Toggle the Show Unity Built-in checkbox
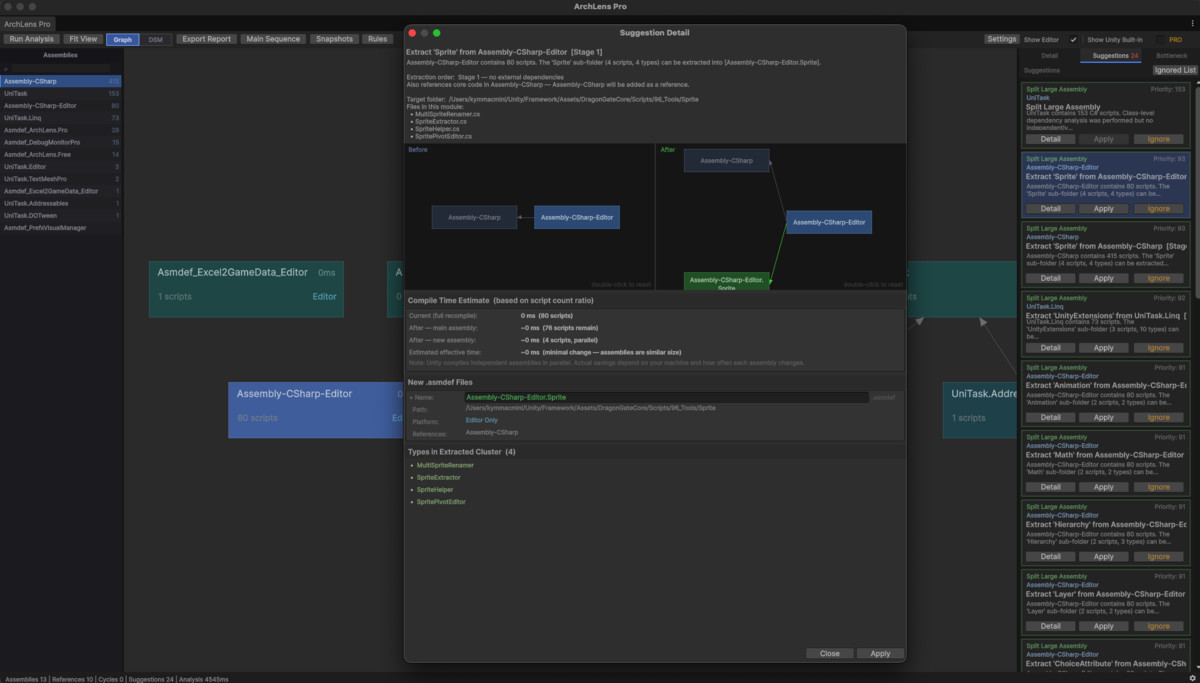Screen dimensions: 1200x683 pyautogui.click(x=1161, y=39)
